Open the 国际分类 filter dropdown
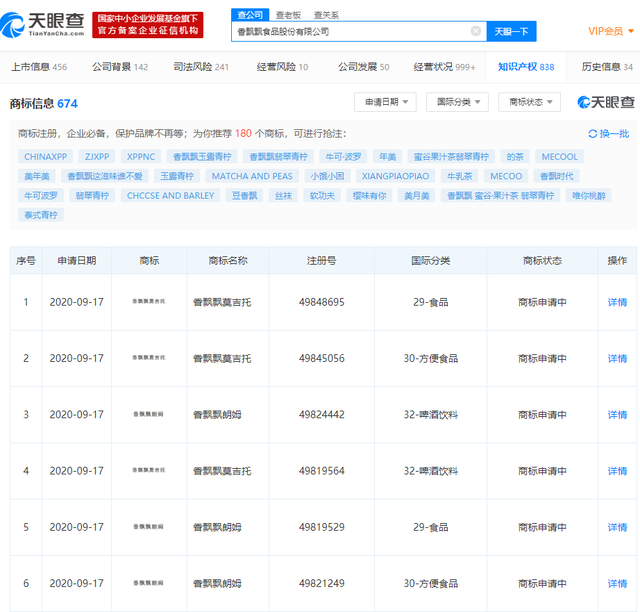 point(457,102)
